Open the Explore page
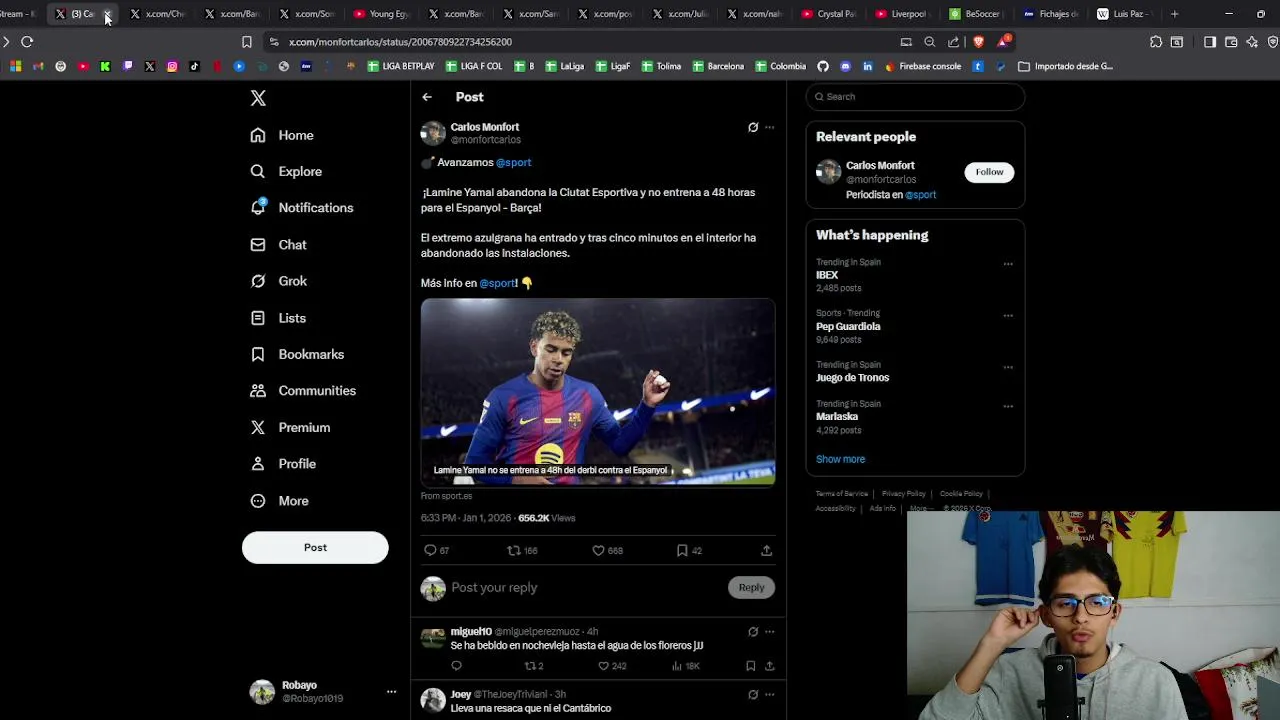This screenshot has height=720, width=1280. (x=286, y=171)
